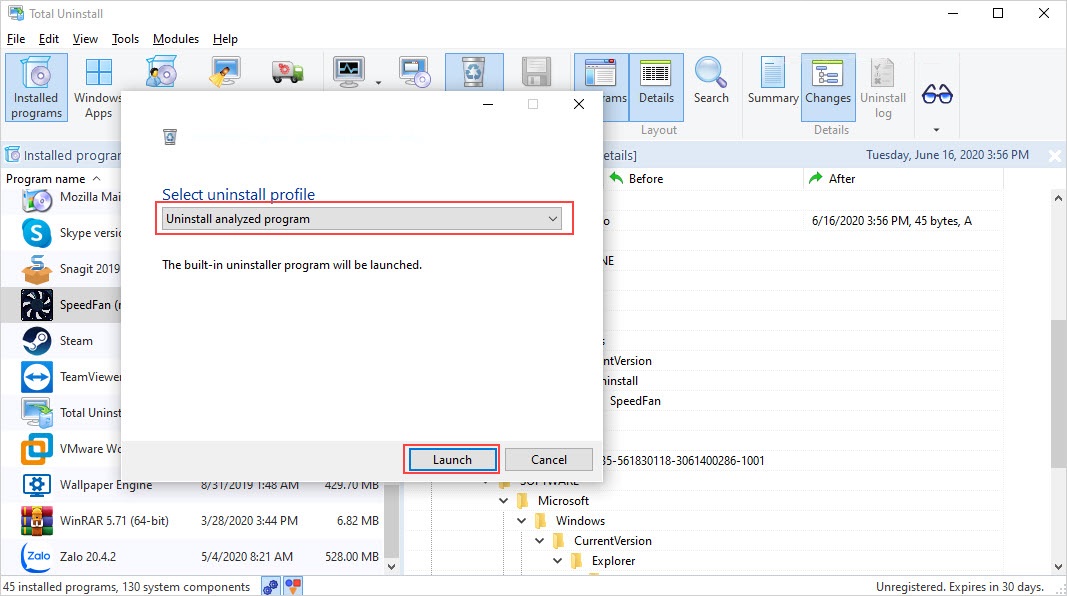Cancel the uninstall profile dialog
This screenshot has width=1067, height=596.
click(548, 460)
